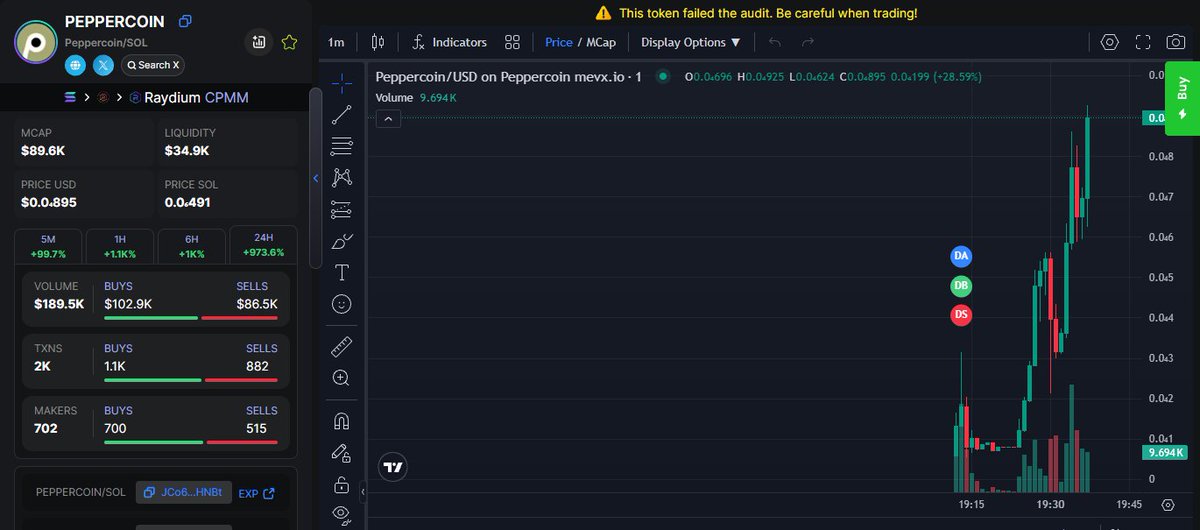This screenshot has width=1200, height=530.
Task: Select the Text annotation tool
Action: click(x=341, y=273)
